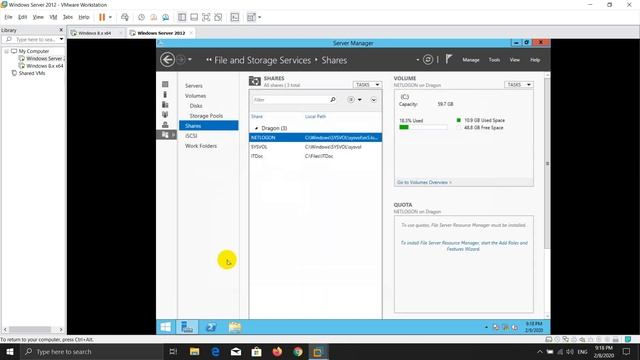Switch to Unity mode

coord(218,17)
